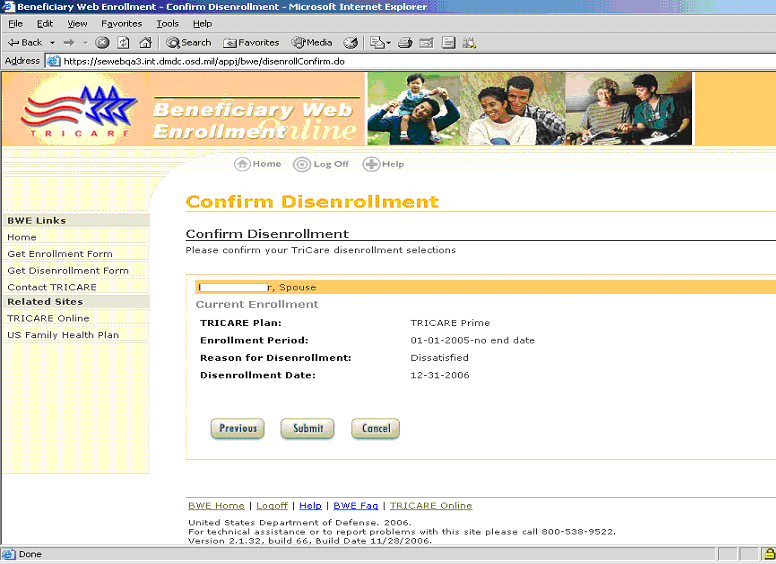The height and width of the screenshot is (564, 776).
Task: Click the browser Back button
Action: [25, 43]
